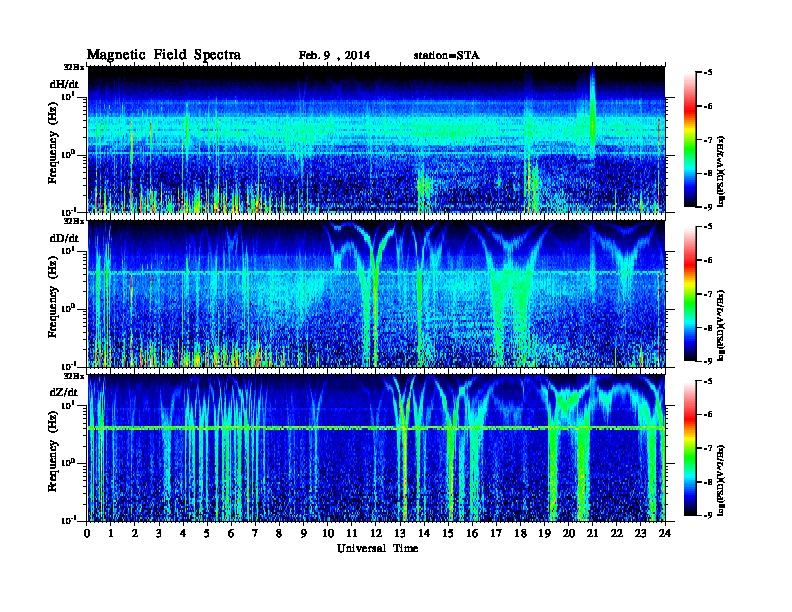Click the hour "7" tick label on time axis
792x612 pixels.
256,533
